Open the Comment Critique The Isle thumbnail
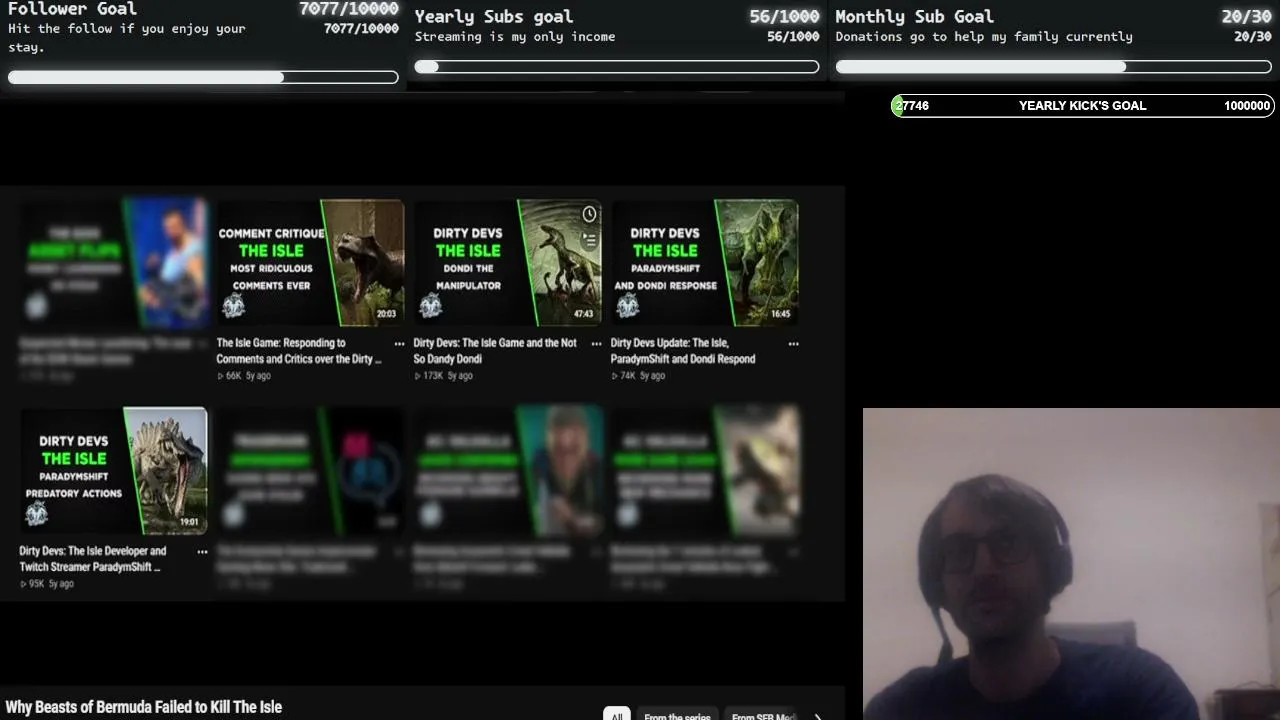Image resolution: width=1280 pixels, height=720 pixels. (310, 263)
